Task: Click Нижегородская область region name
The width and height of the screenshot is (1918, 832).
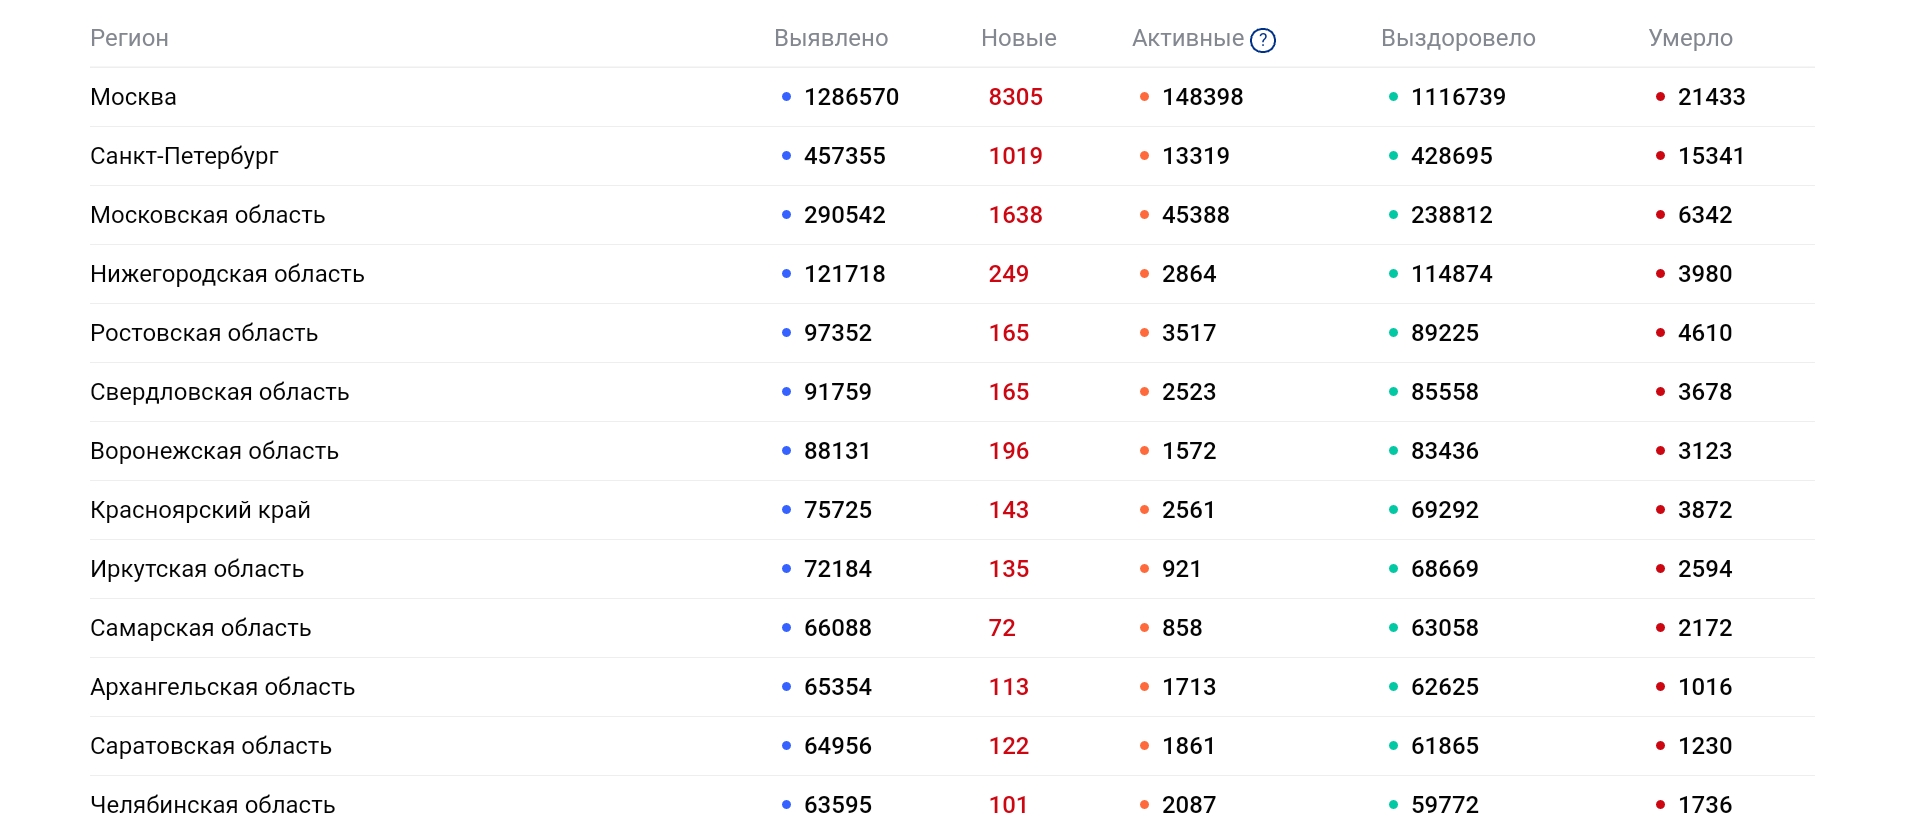Action: [227, 274]
